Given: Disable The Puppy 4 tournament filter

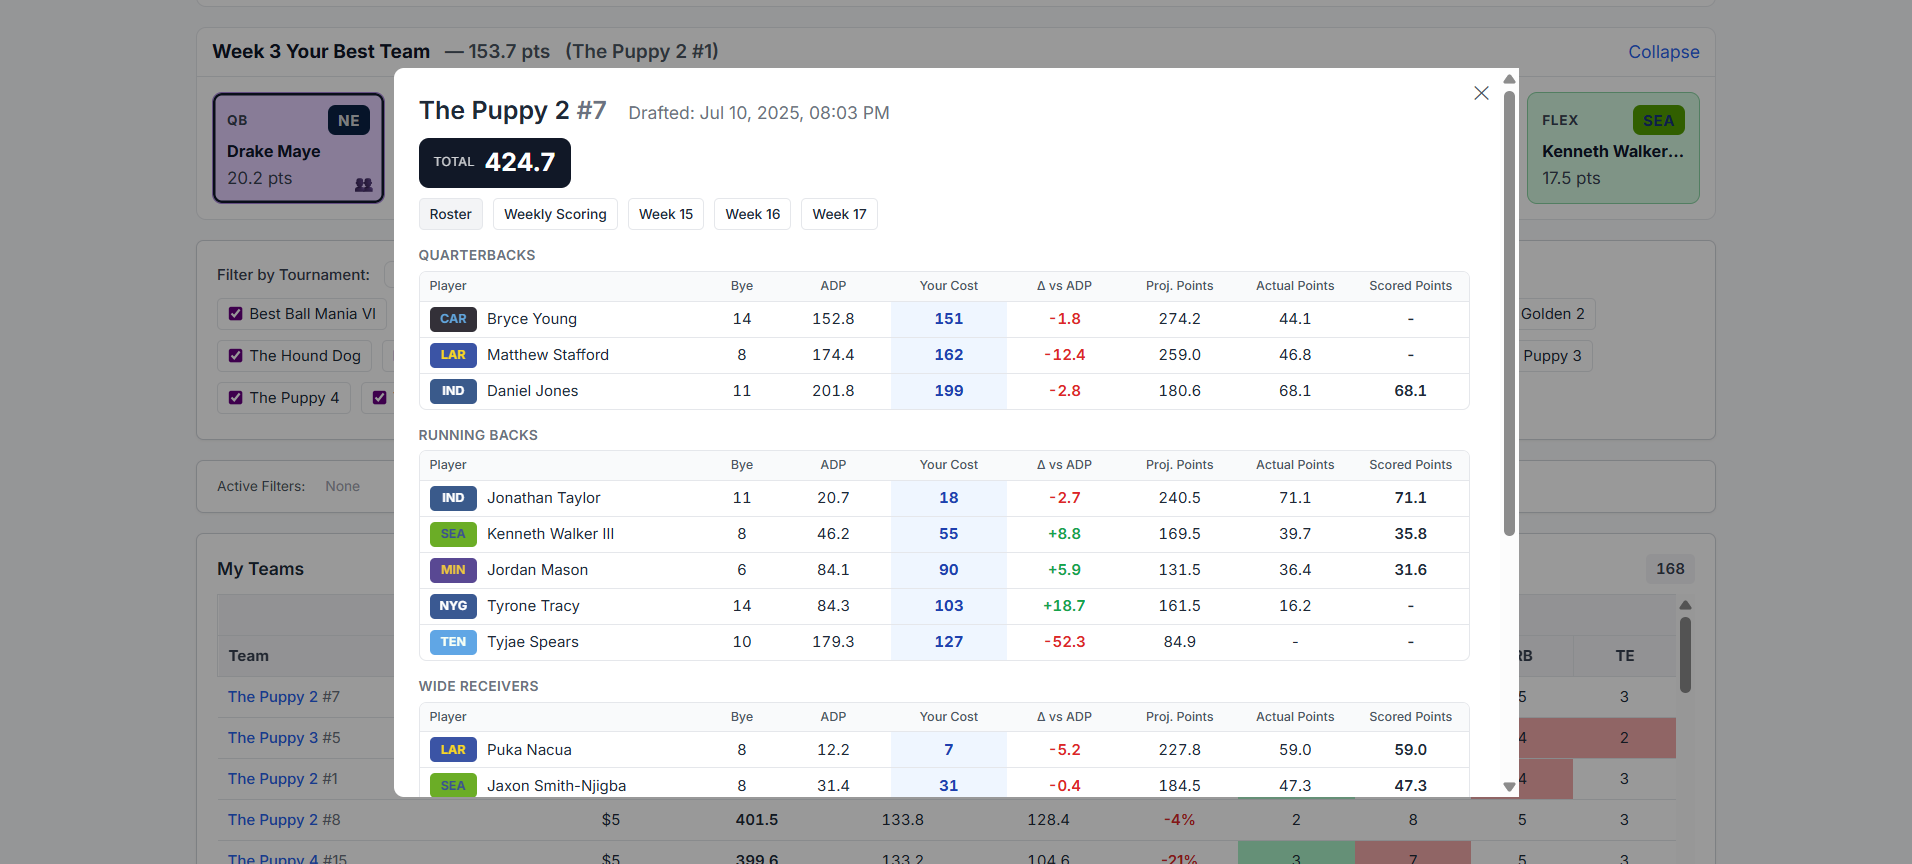Looking at the screenshot, I should (236, 398).
